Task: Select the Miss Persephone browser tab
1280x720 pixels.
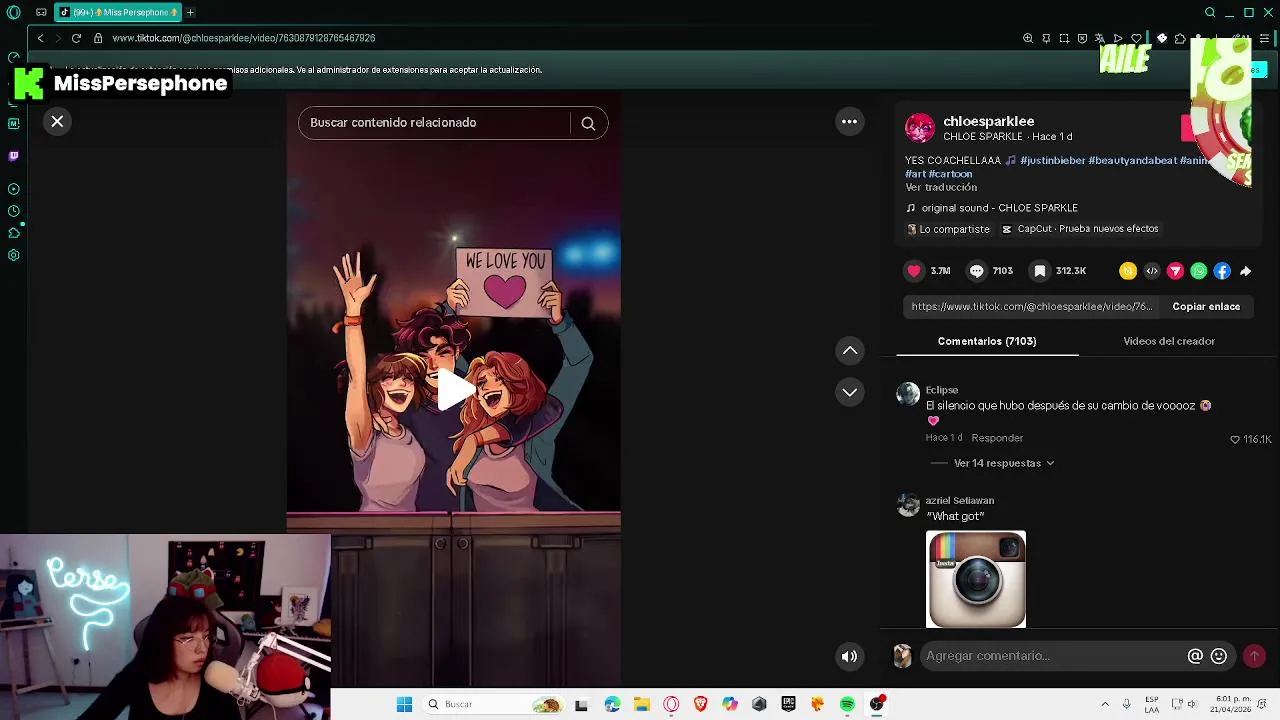Action: [118, 12]
